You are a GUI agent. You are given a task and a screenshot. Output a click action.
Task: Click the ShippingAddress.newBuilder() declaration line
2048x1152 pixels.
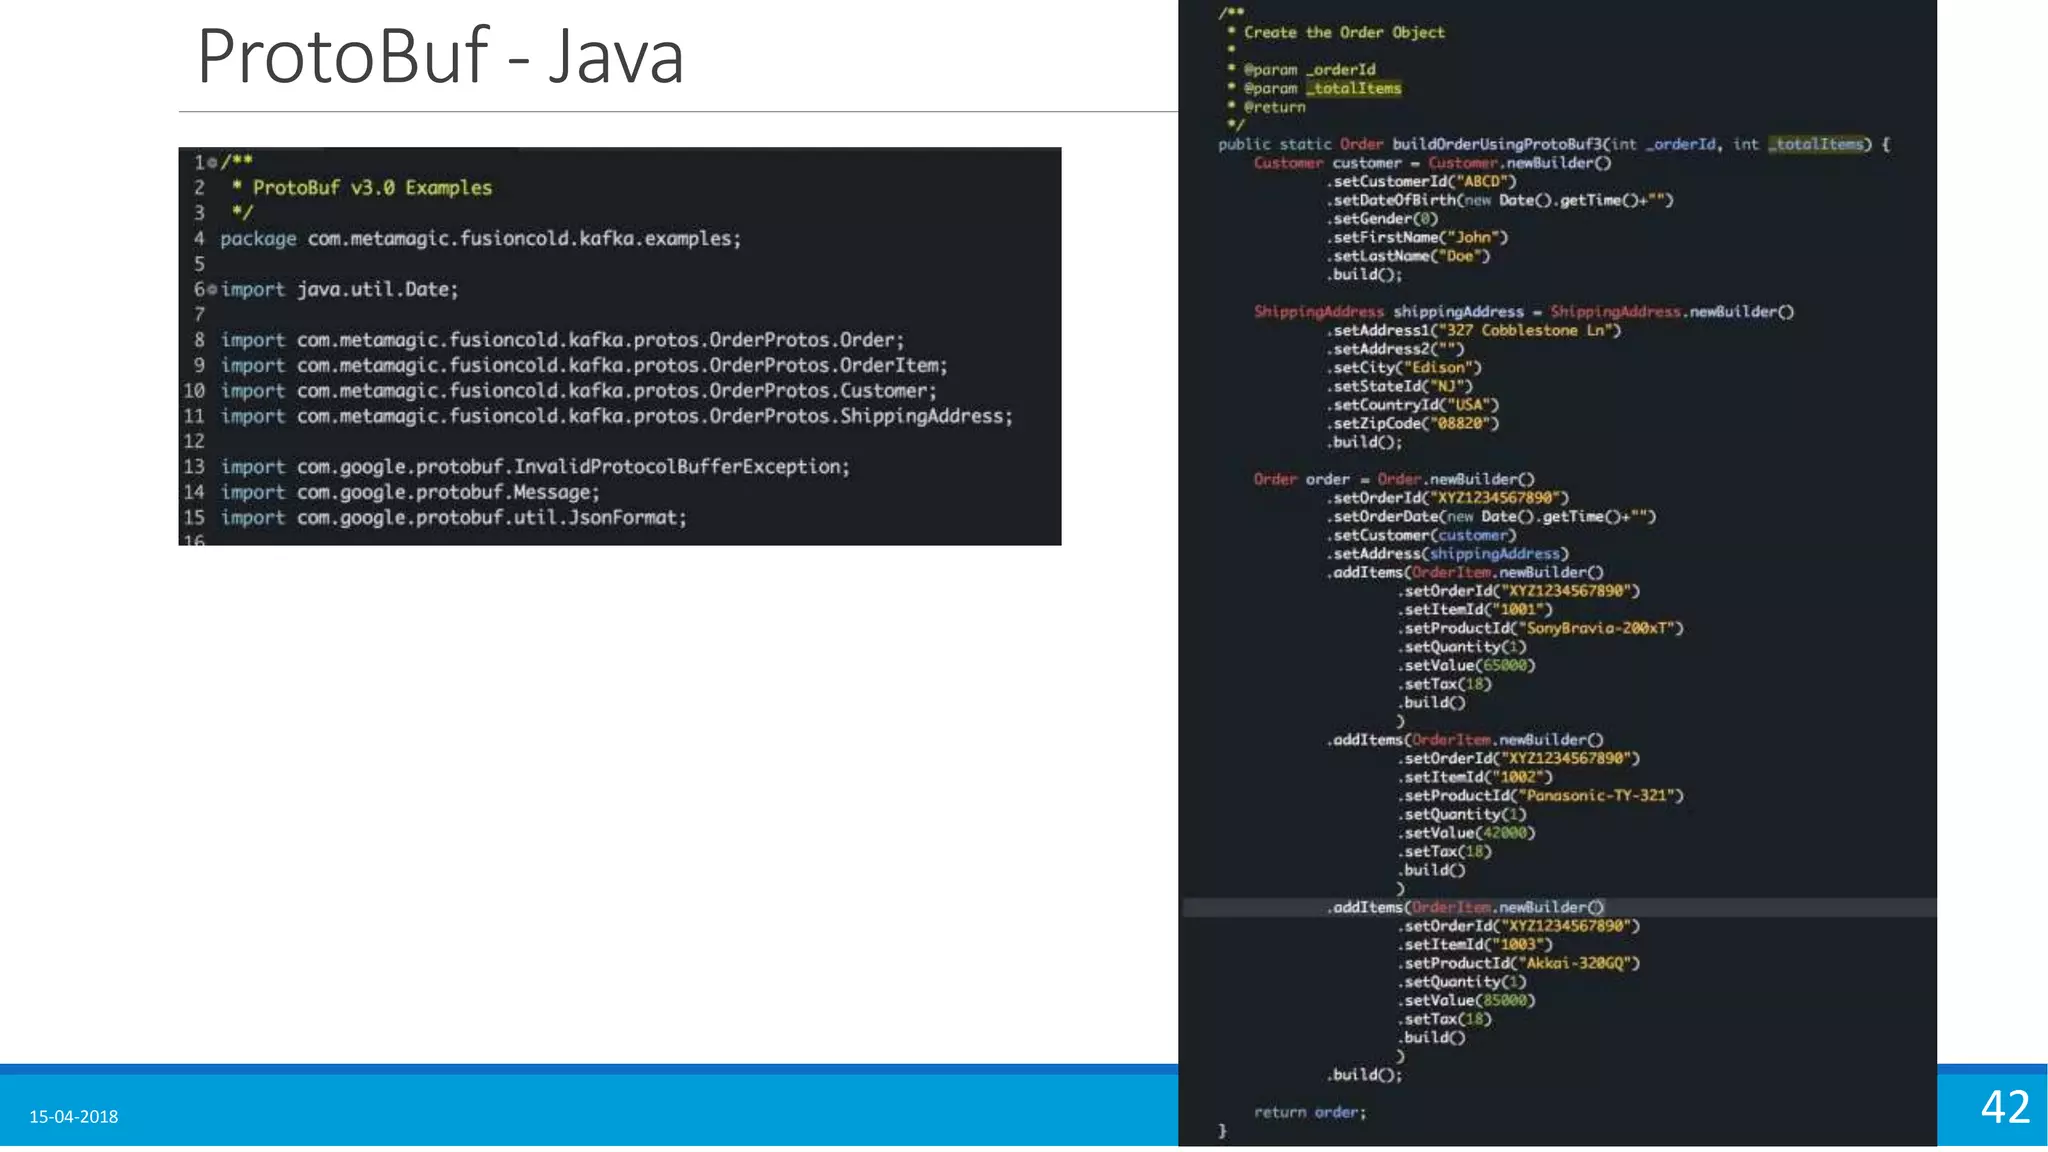[x=1524, y=312]
